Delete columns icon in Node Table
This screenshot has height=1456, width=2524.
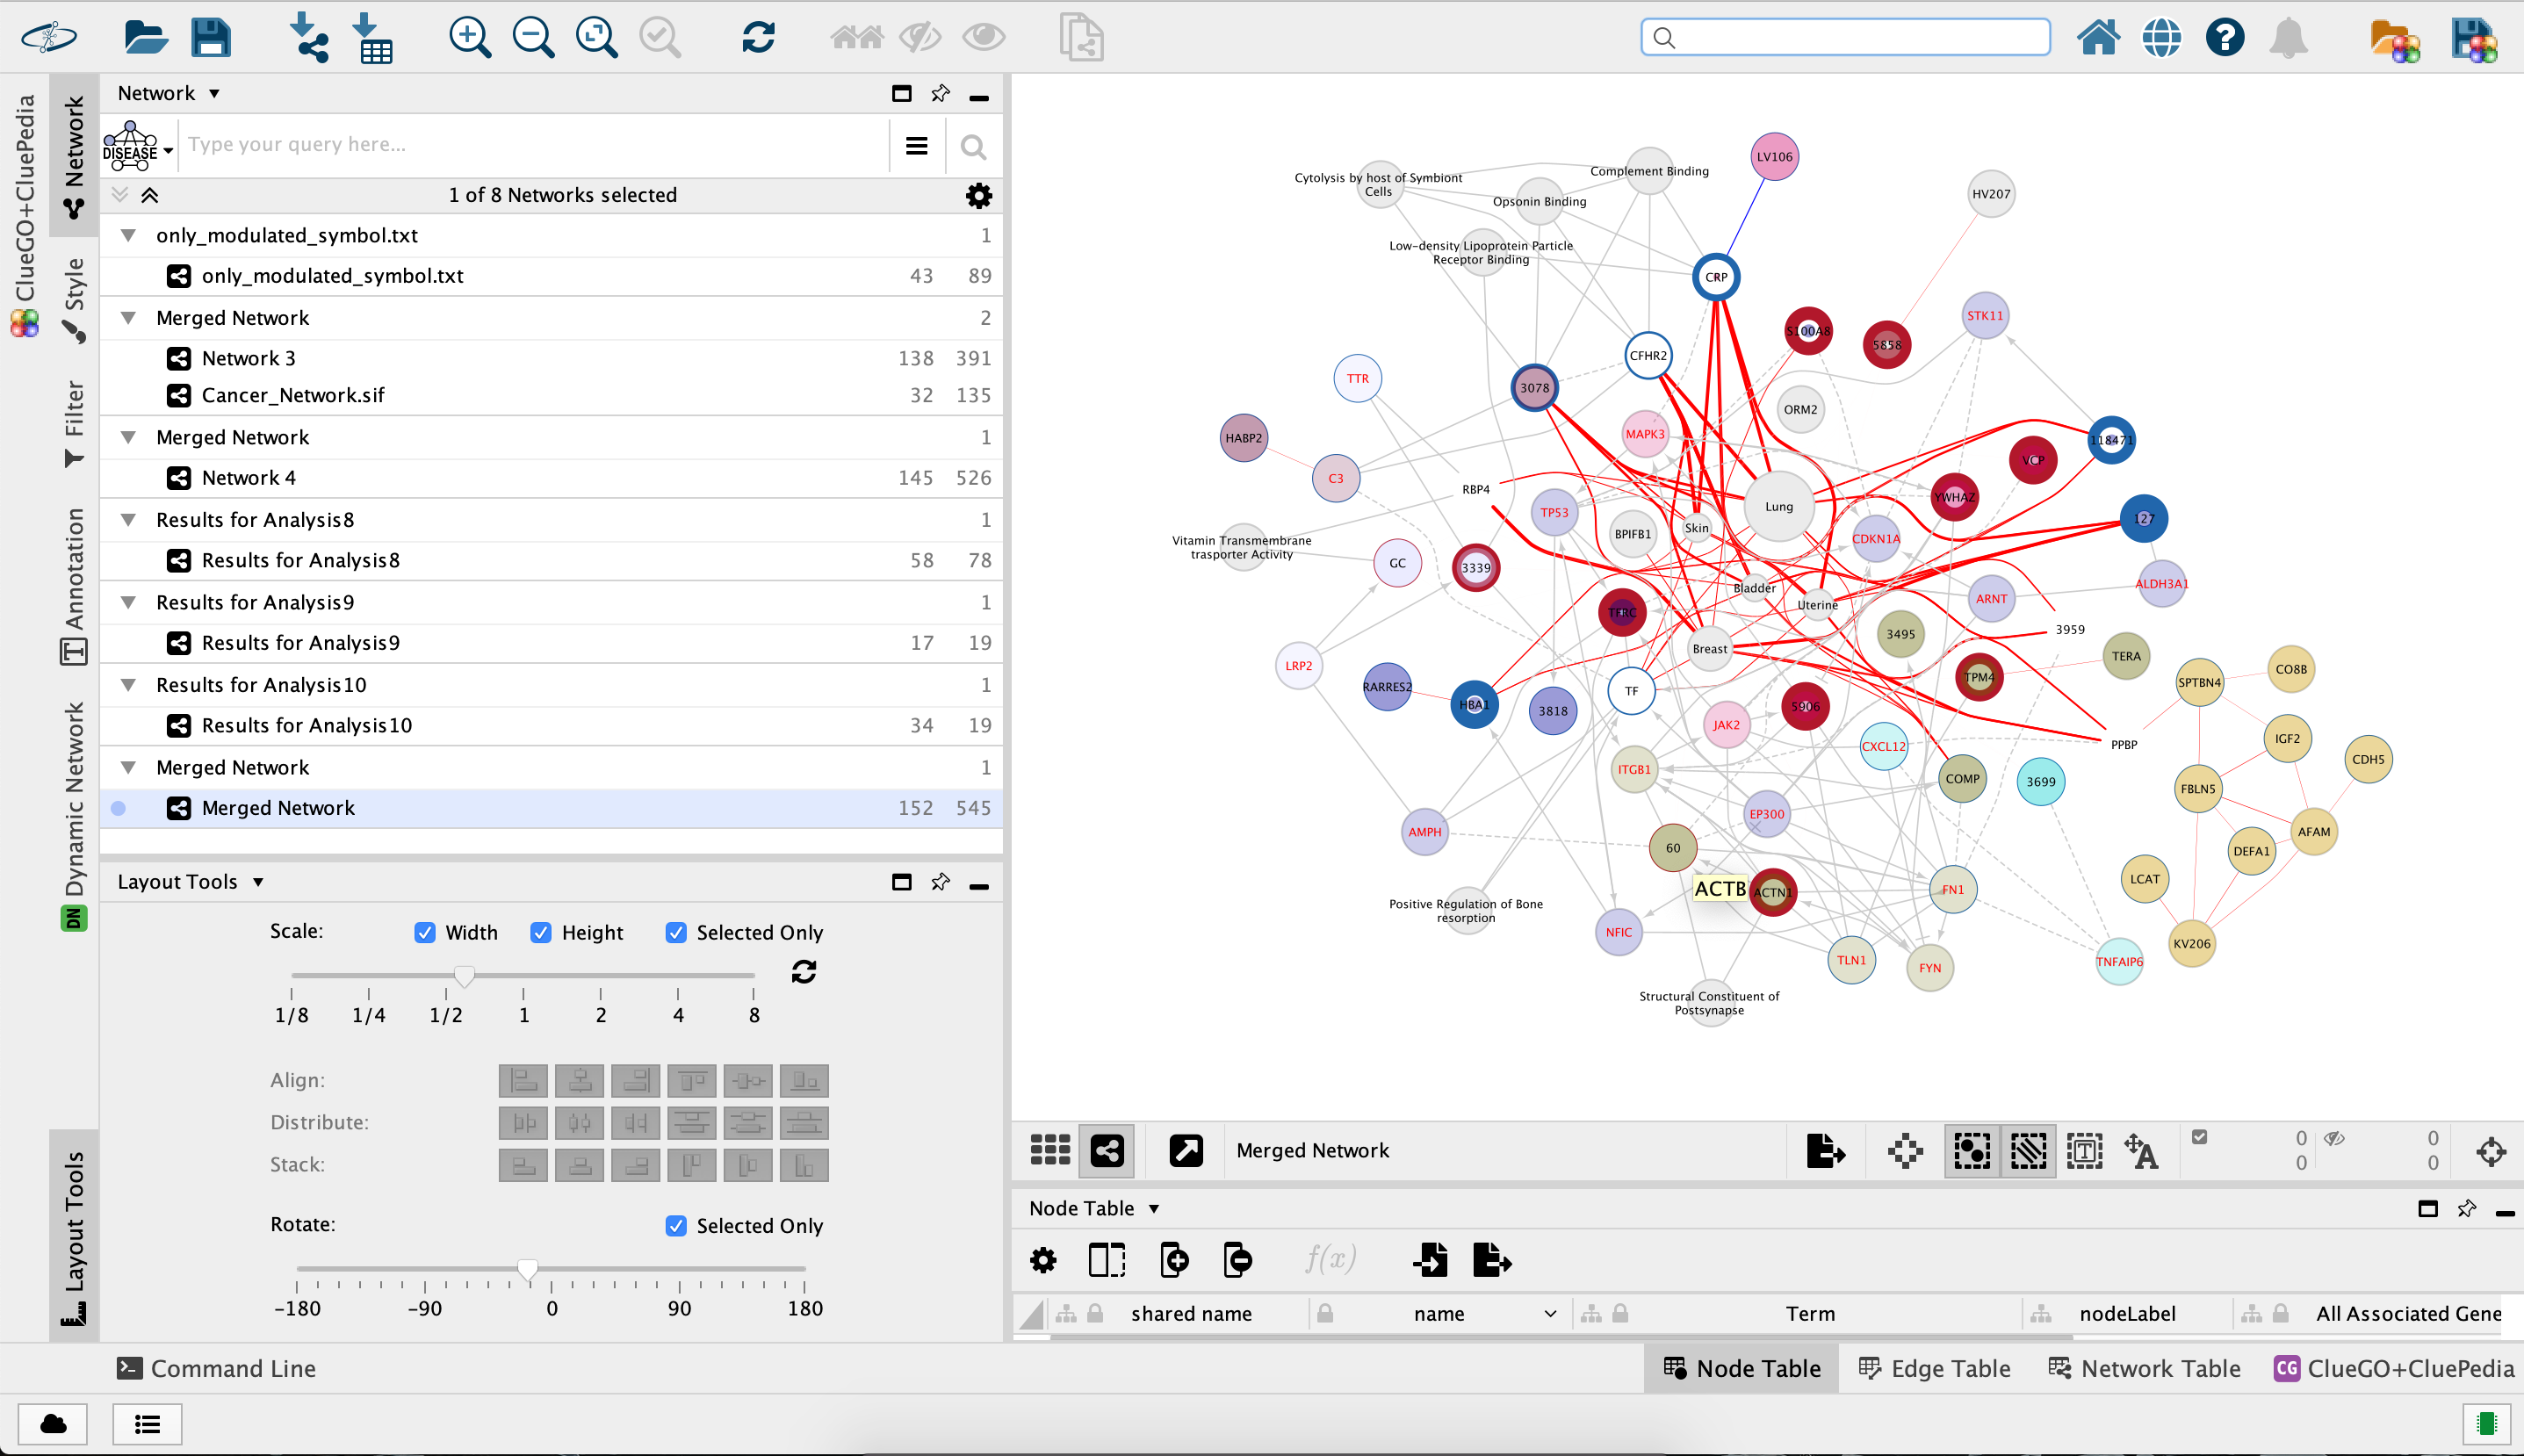click(1238, 1260)
